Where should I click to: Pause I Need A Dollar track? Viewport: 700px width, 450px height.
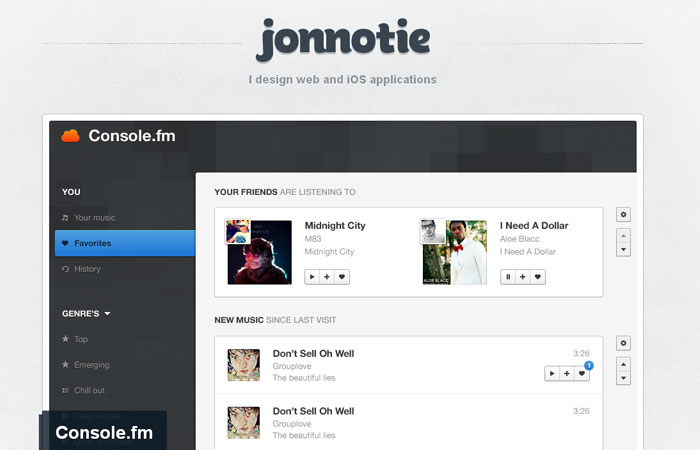click(x=508, y=277)
